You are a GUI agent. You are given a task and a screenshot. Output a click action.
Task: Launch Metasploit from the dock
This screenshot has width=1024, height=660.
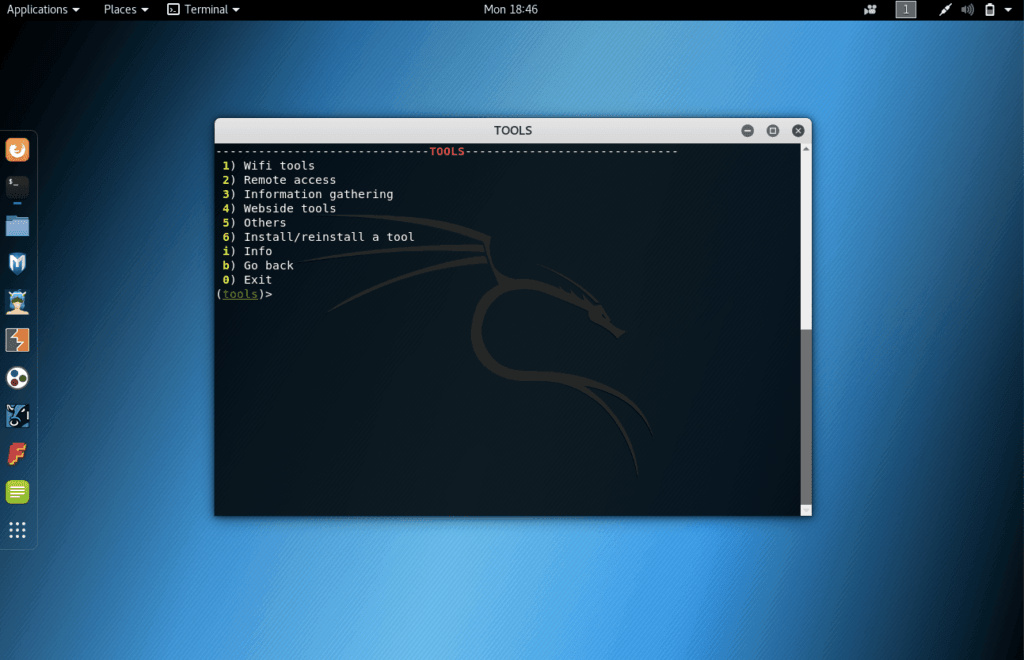click(x=18, y=263)
